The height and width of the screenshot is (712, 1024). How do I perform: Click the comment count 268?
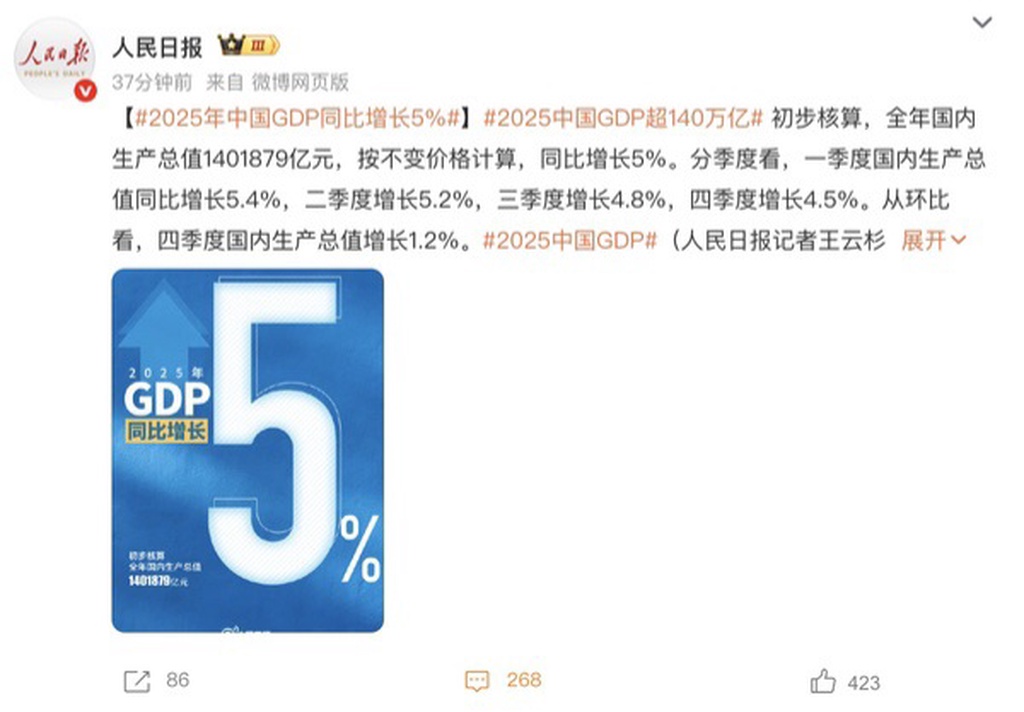pyautogui.click(x=524, y=680)
